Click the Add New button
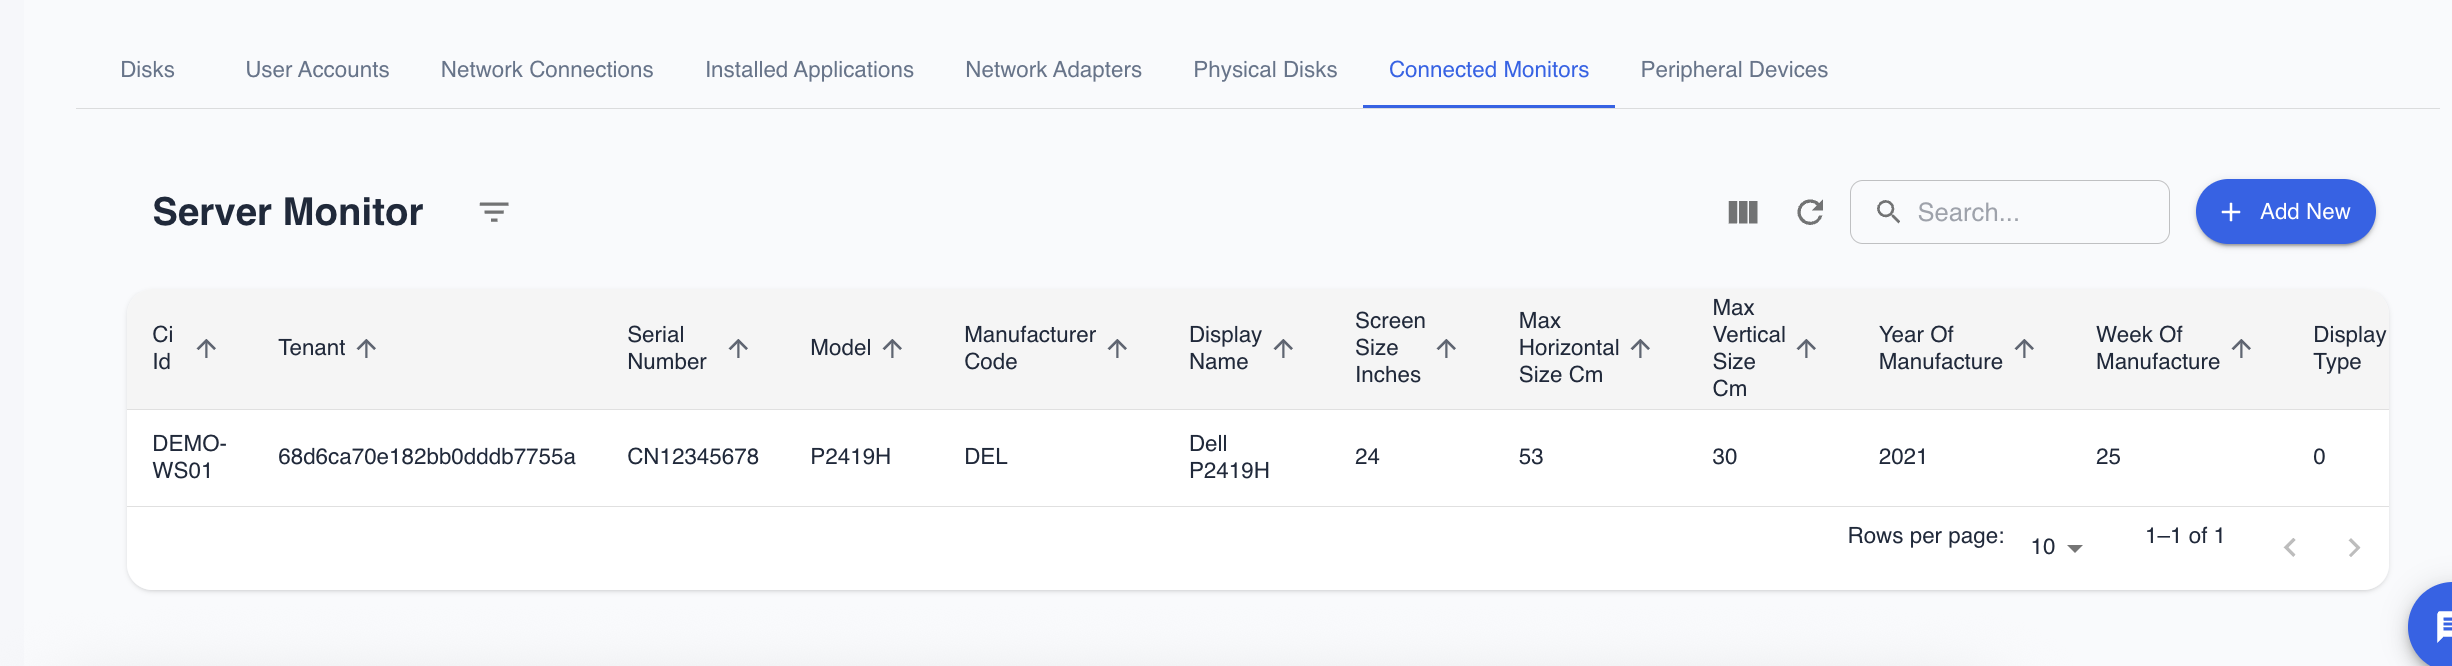This screenshot has height=666, width=2452. 2284,212
